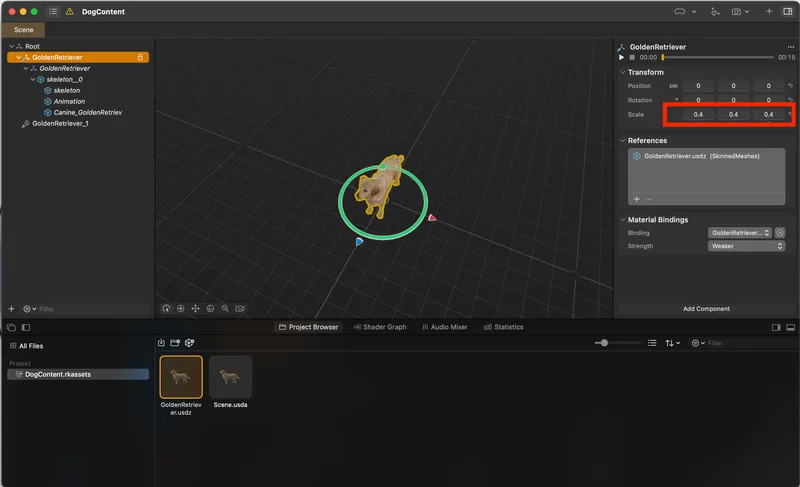Screen dimensions: 800x487
Task: Click the Position X value field
Action: [x=698, y=86]
